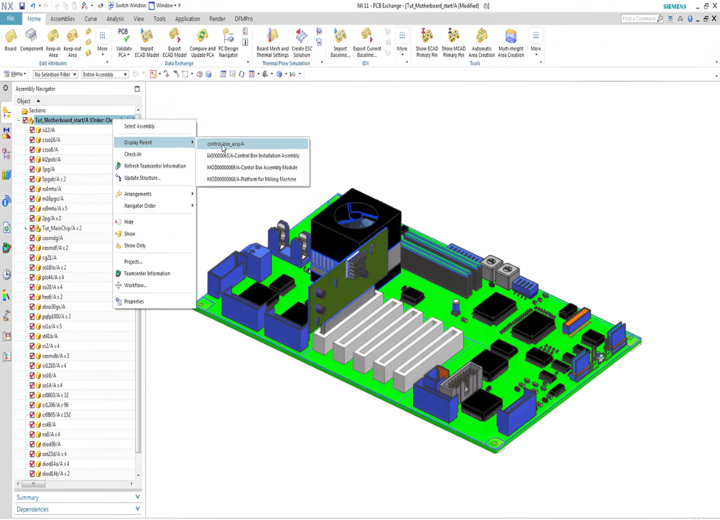Choose the Keep-in Area tool
Screen dimensions: 720x520
[x=53, y=42]
